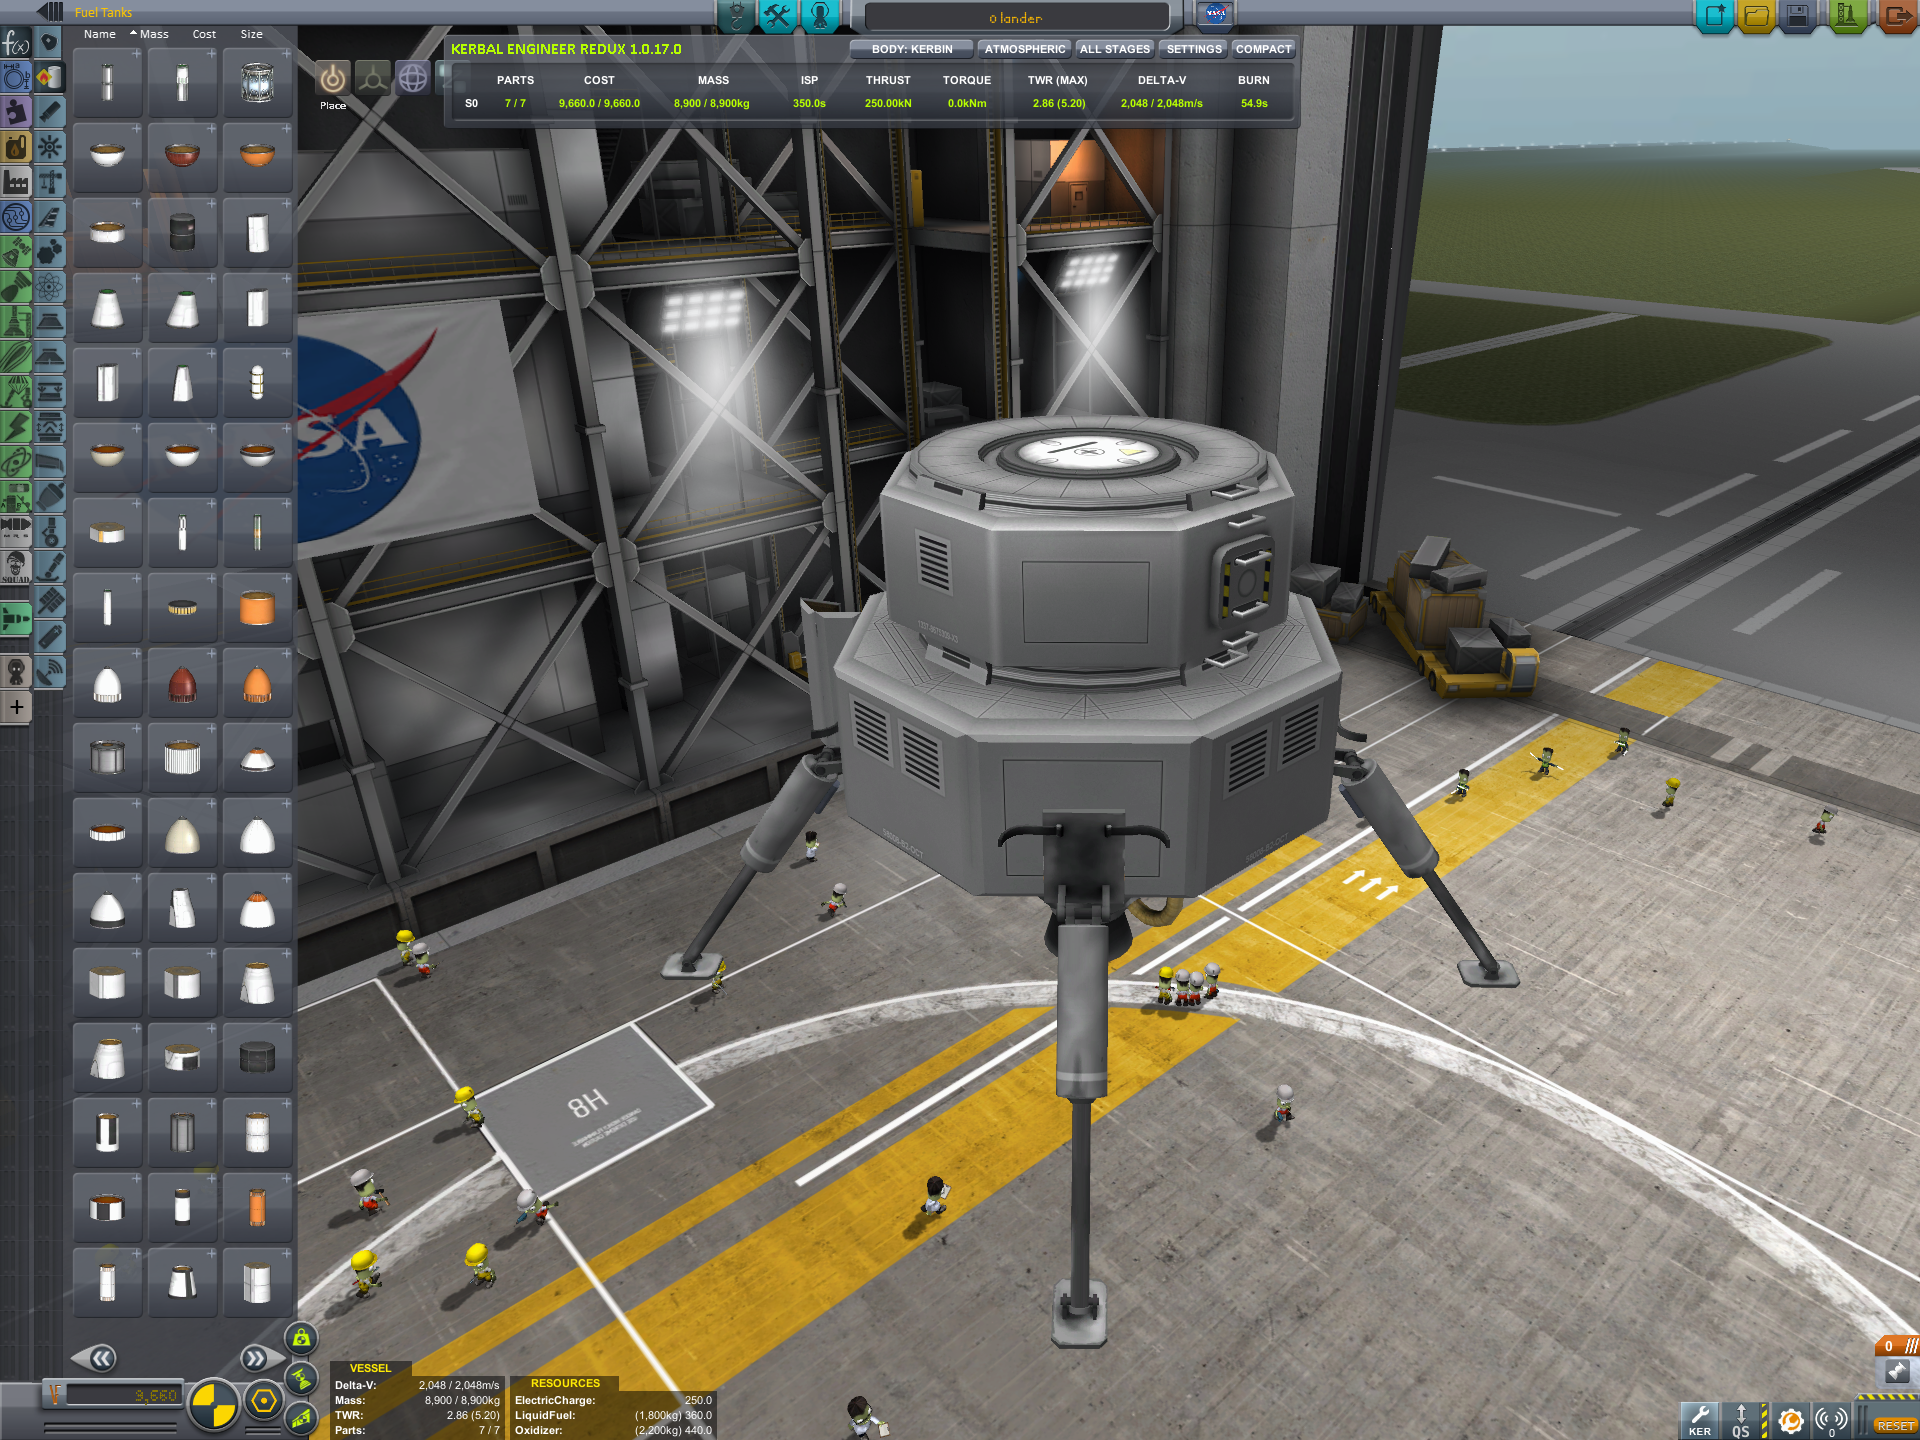Add a custom category with plus button
Viewport: 1920px width, 1440px height.
click(x=16, y=707)
